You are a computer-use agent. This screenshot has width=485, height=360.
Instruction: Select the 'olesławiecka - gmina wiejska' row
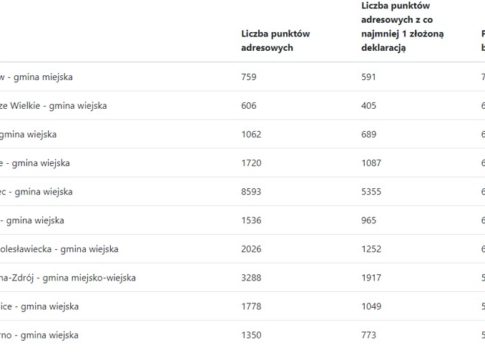coord(242,249)
